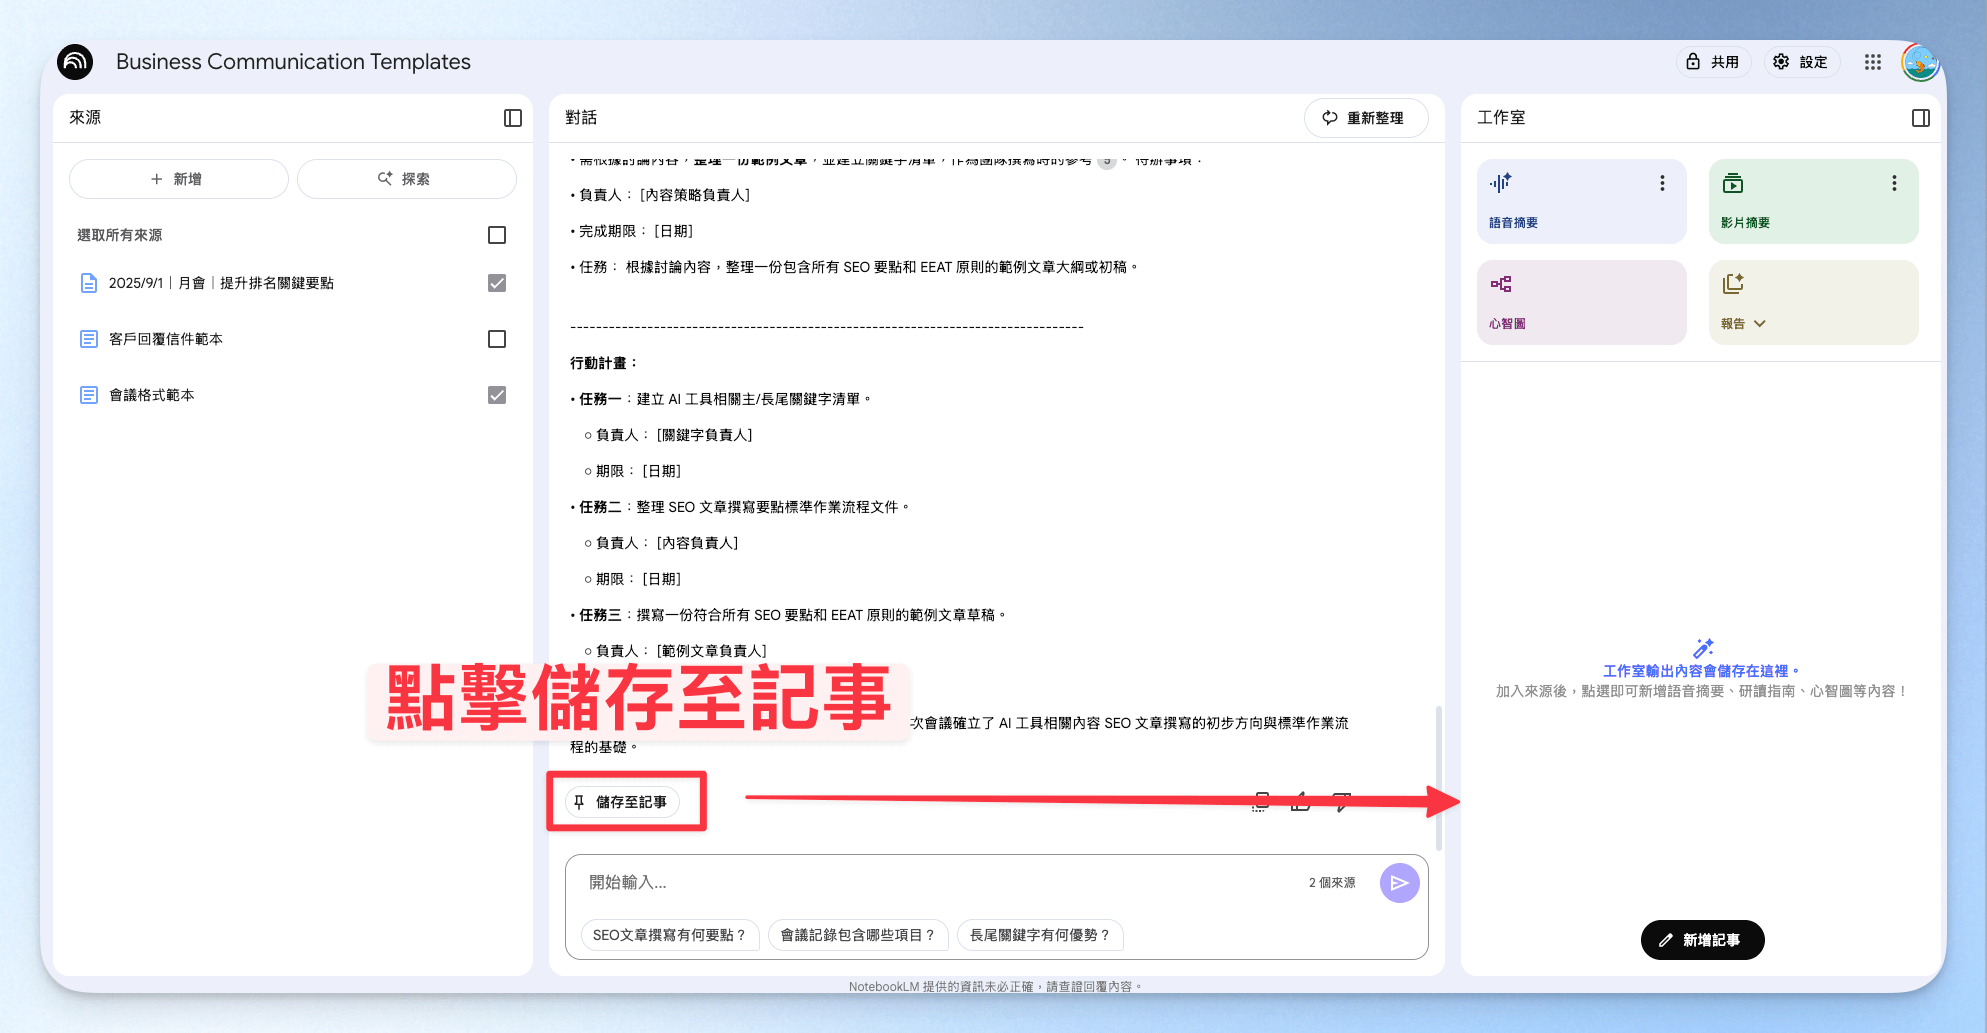
Task: Open the 設定 settings menu
Action: (1801, 62)
